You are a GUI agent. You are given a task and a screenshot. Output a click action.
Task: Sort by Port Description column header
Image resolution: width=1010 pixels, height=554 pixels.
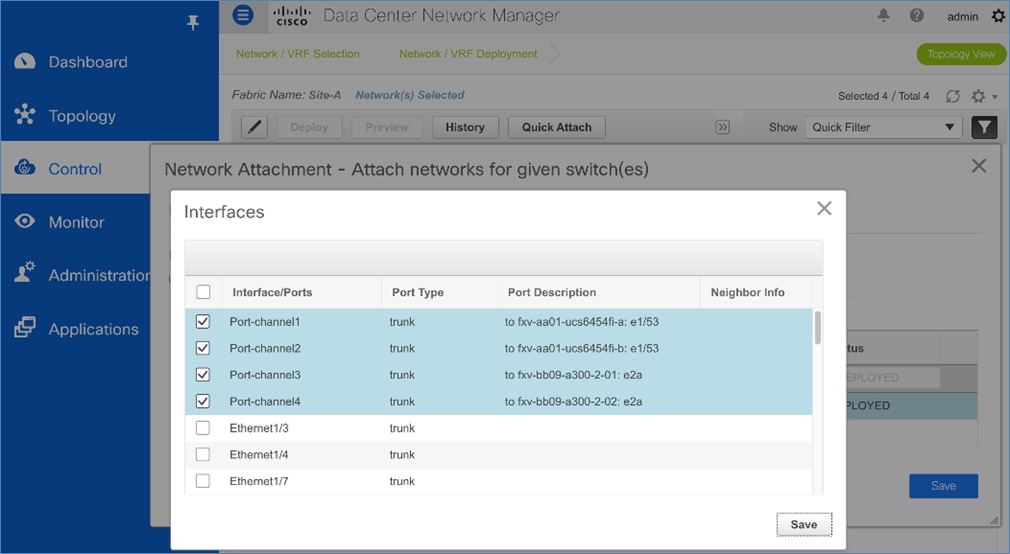click(x=551, y=292)
